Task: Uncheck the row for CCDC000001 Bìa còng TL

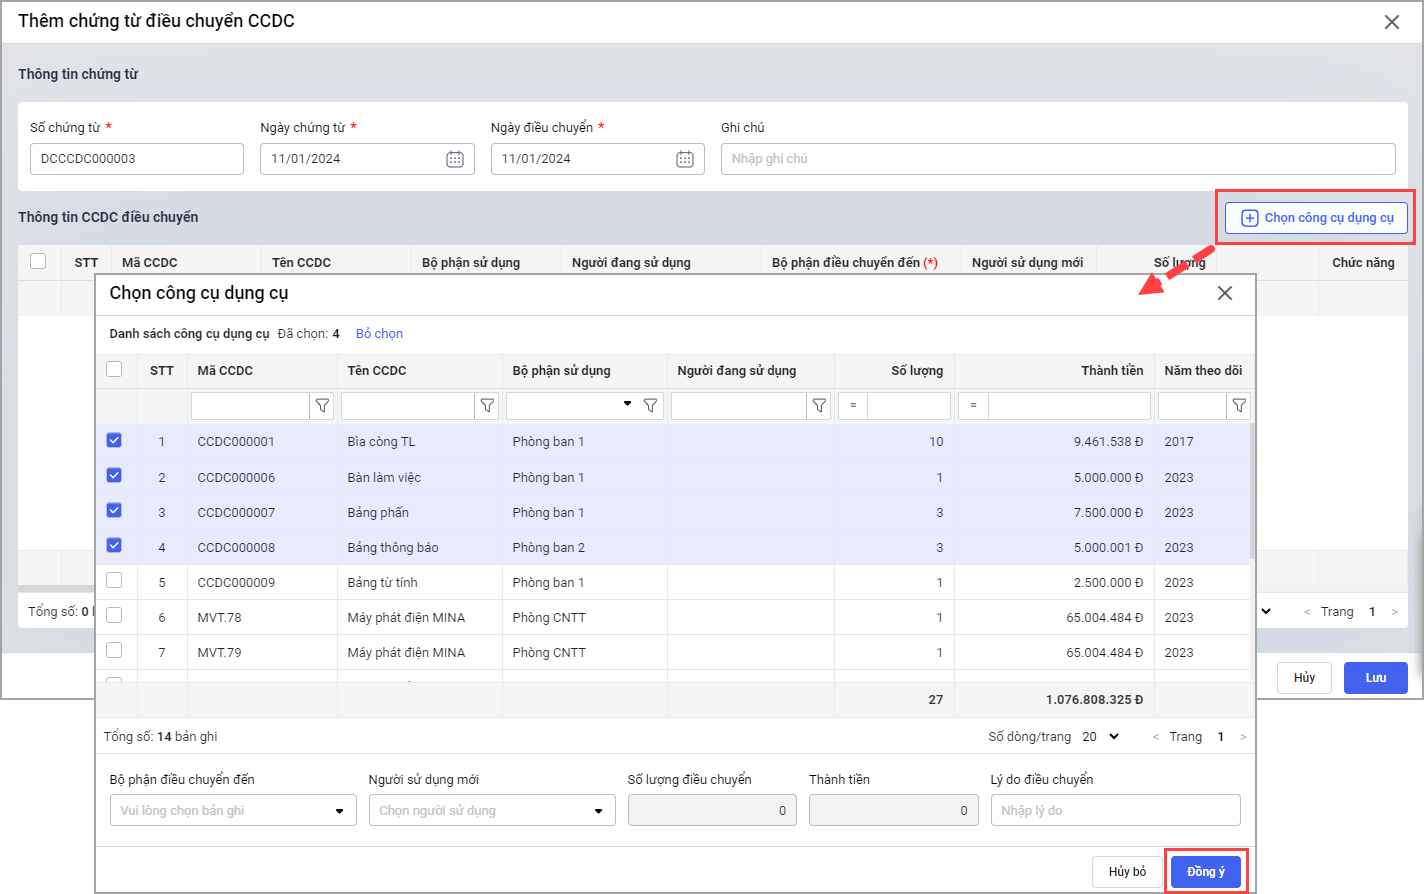Action: point(114,440)
